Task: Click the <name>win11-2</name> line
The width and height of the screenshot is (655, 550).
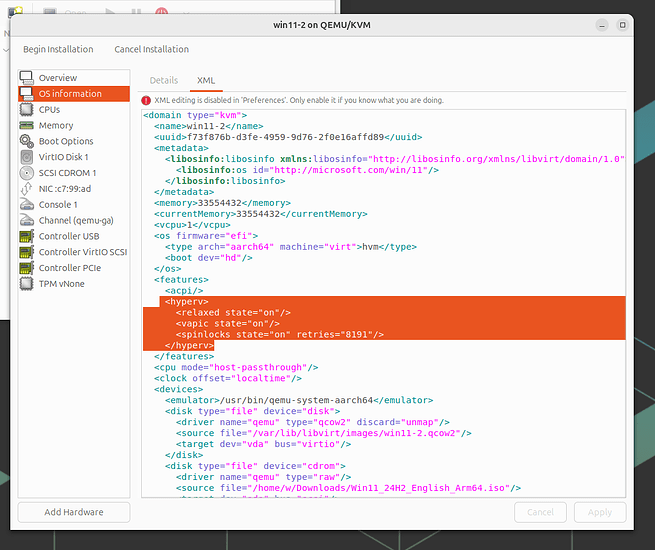Action: 208,126
